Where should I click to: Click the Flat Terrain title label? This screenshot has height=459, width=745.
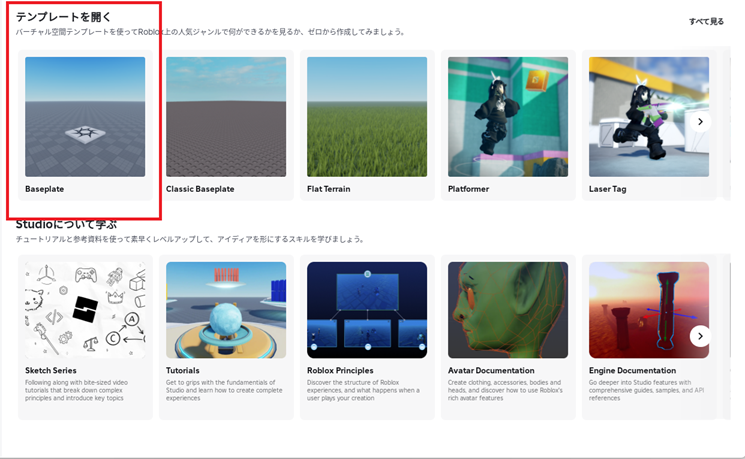tap(329, 188)
